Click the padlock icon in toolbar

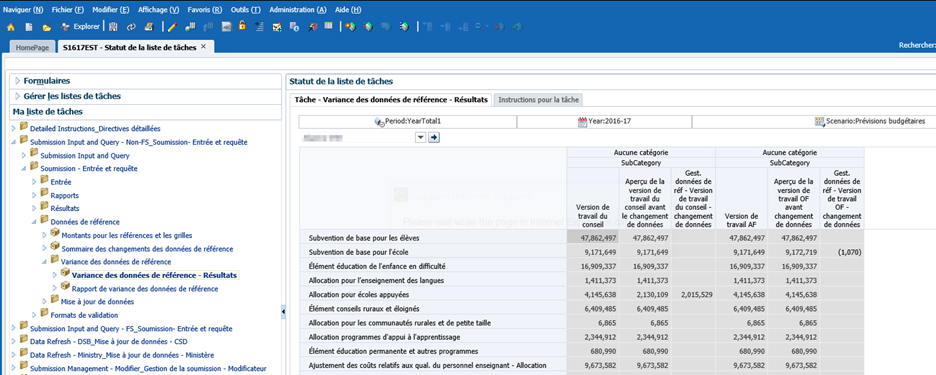242,26
